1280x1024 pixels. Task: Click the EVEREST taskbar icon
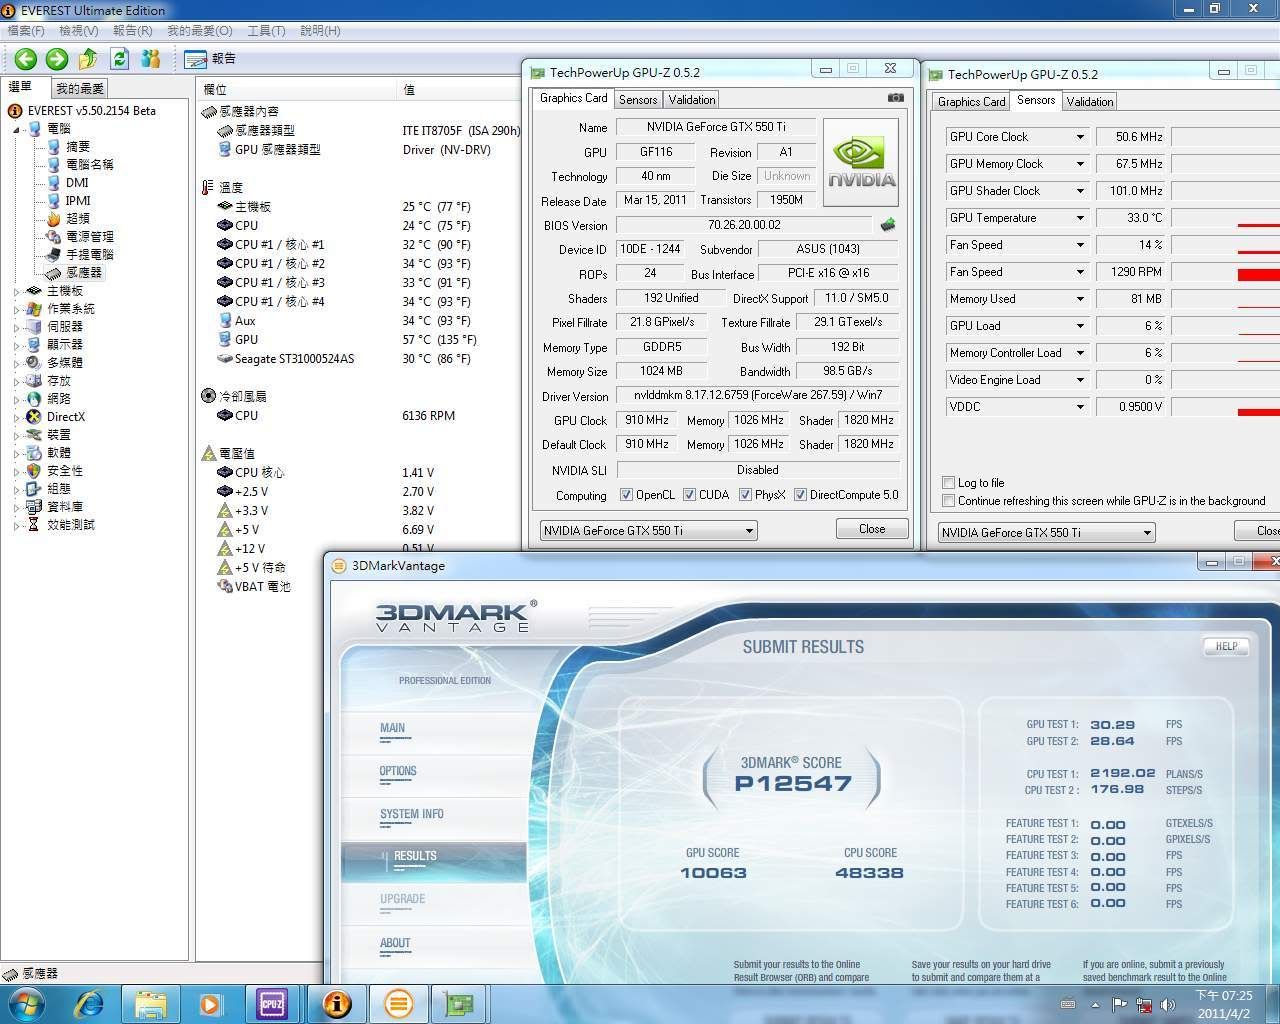[337, 1003]
